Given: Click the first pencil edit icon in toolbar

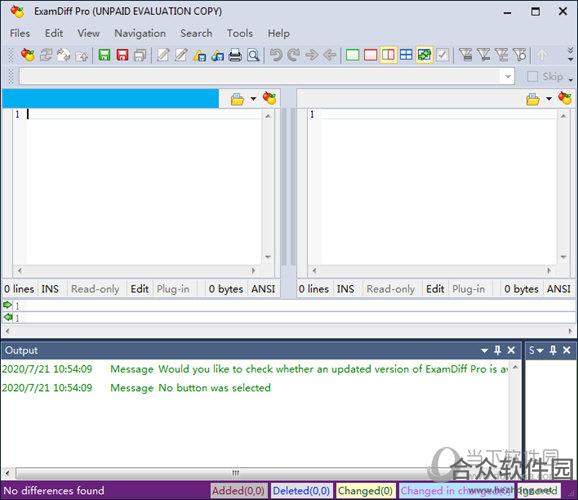Looking at the screenshot, I should 163,55.
